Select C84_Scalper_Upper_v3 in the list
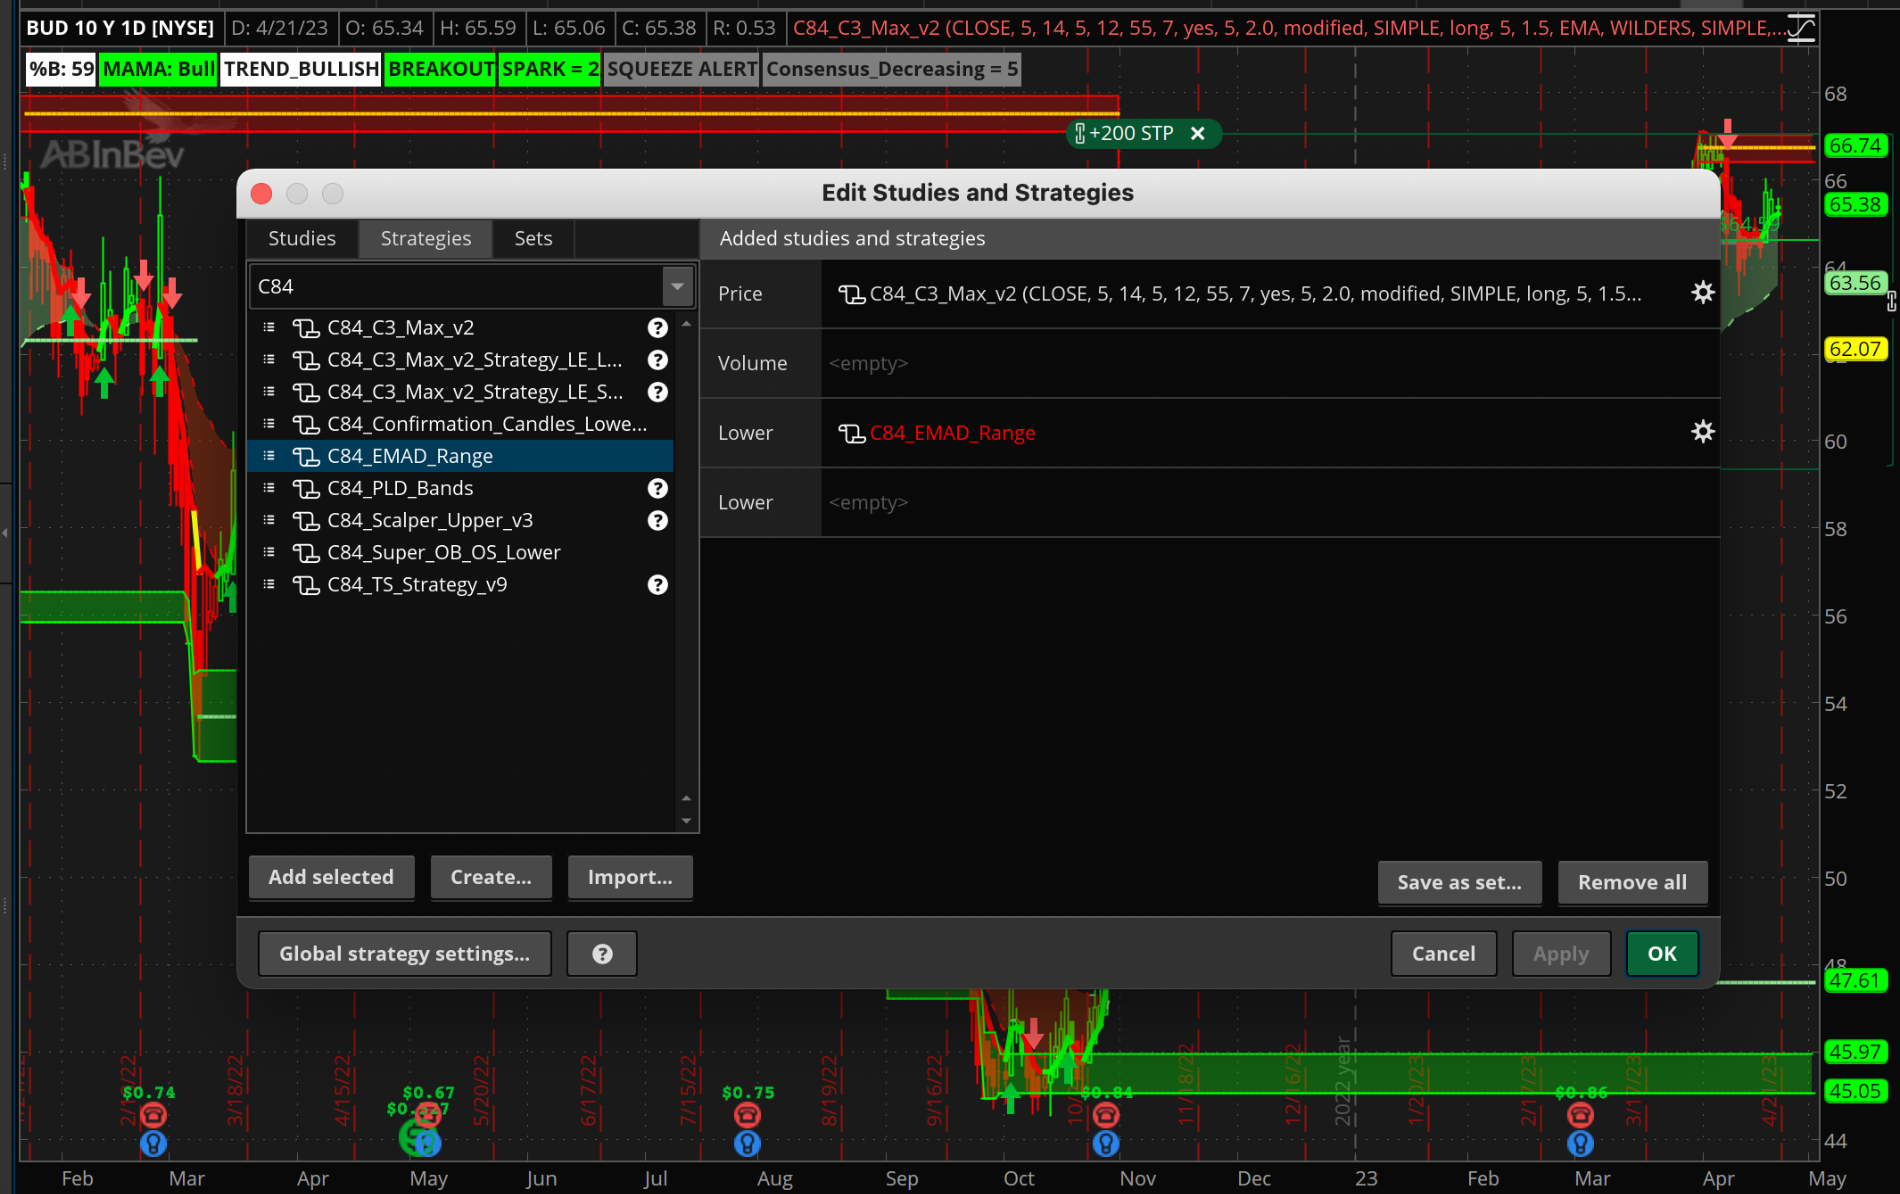 click(x=460, y=520)
